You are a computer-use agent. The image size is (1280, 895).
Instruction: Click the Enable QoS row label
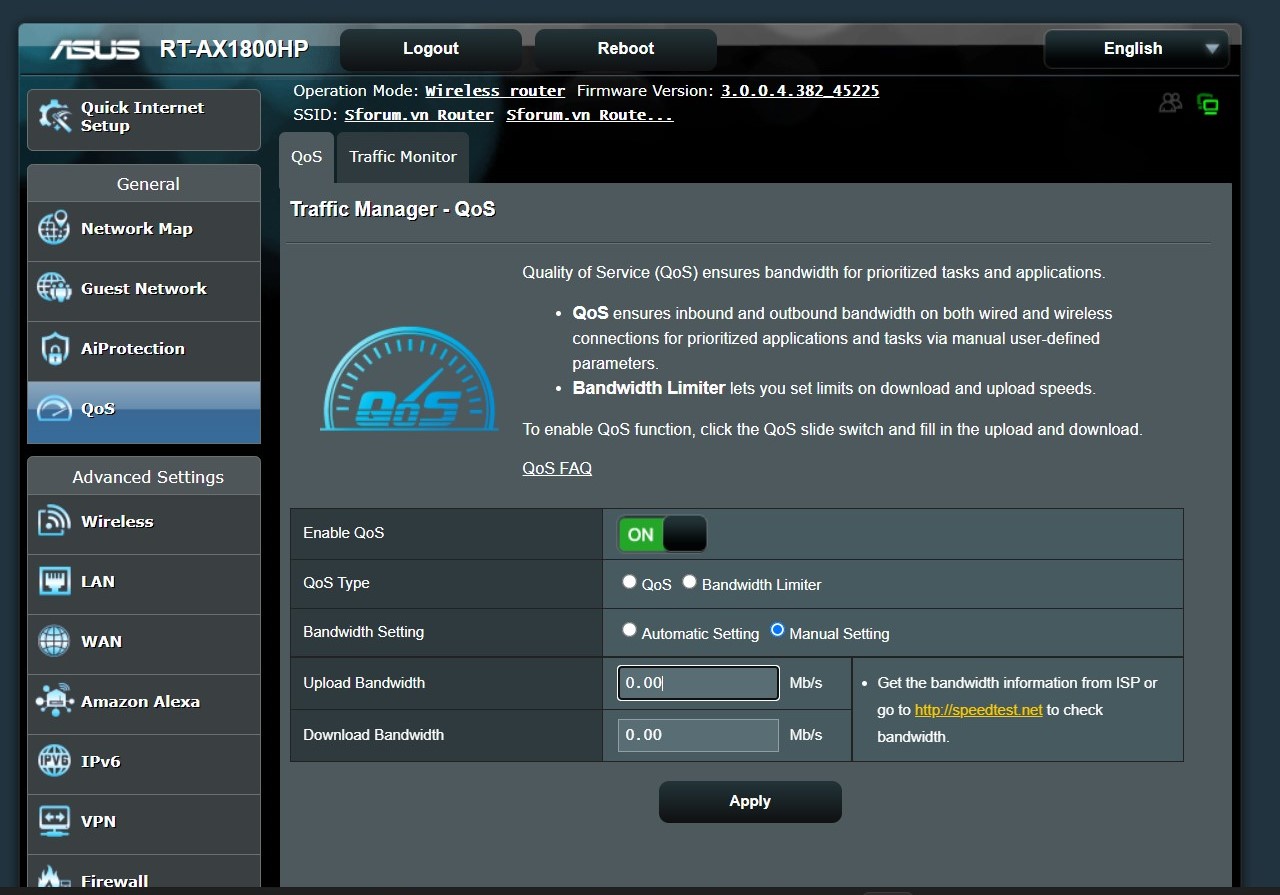(x=344, y=533)
